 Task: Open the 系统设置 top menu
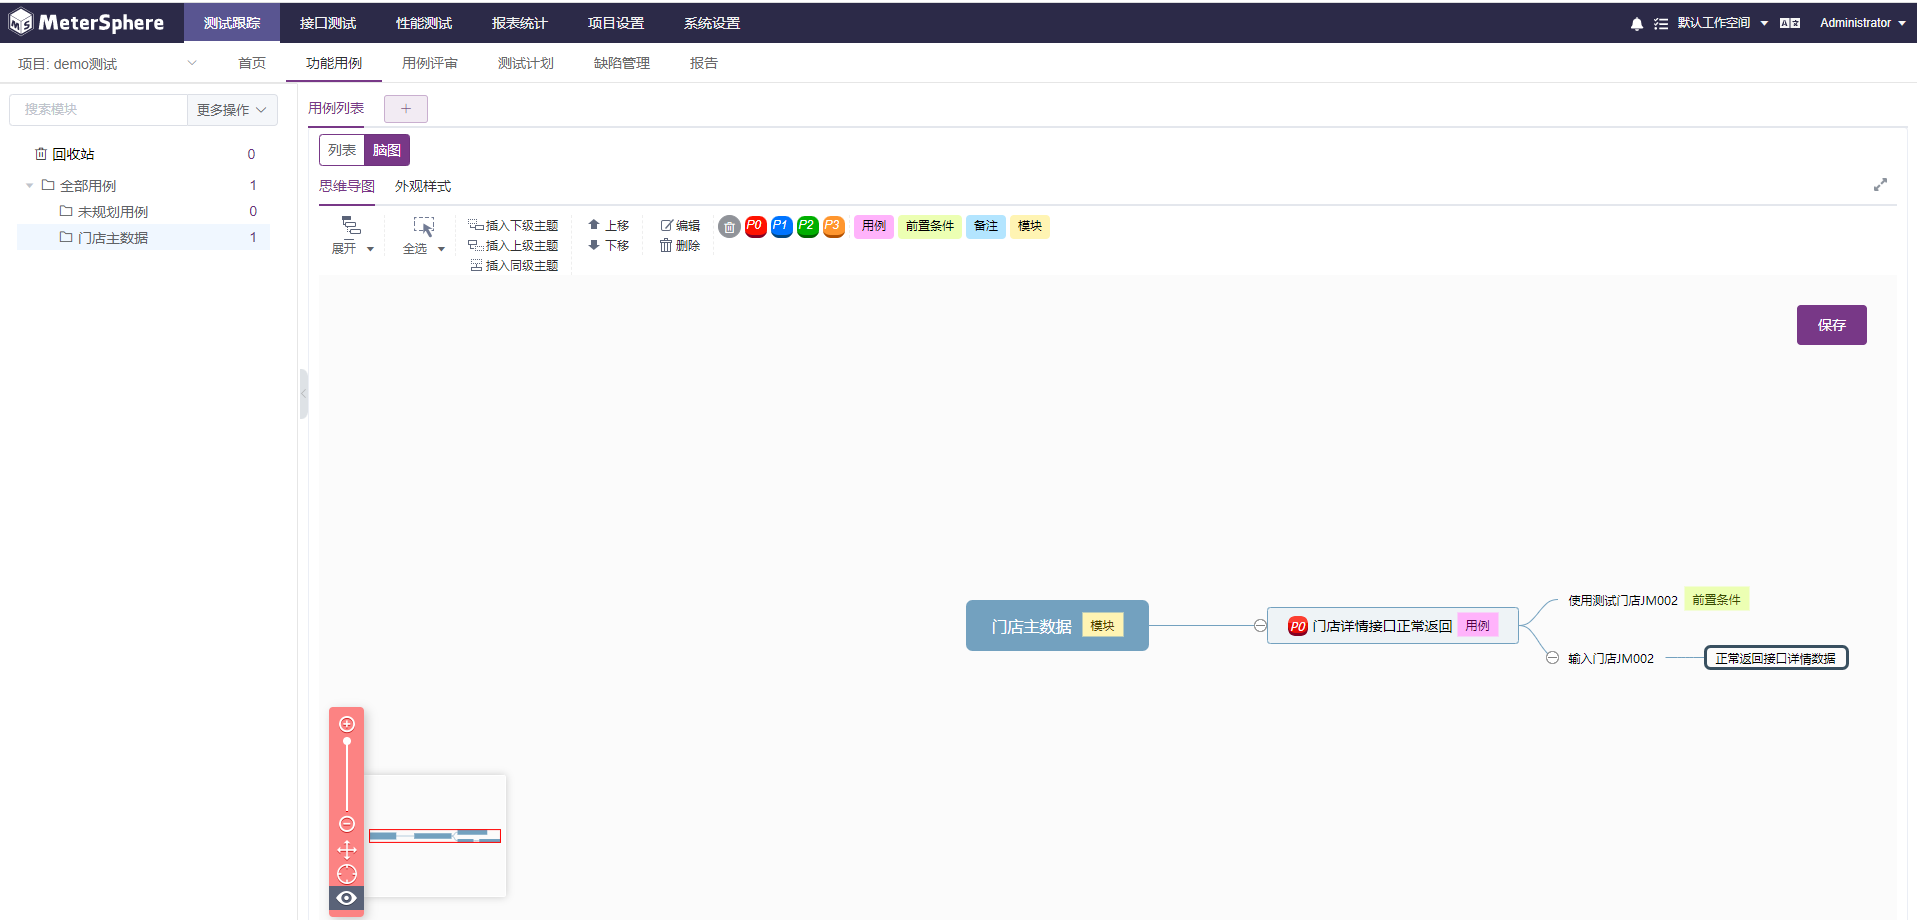[712, 23]
